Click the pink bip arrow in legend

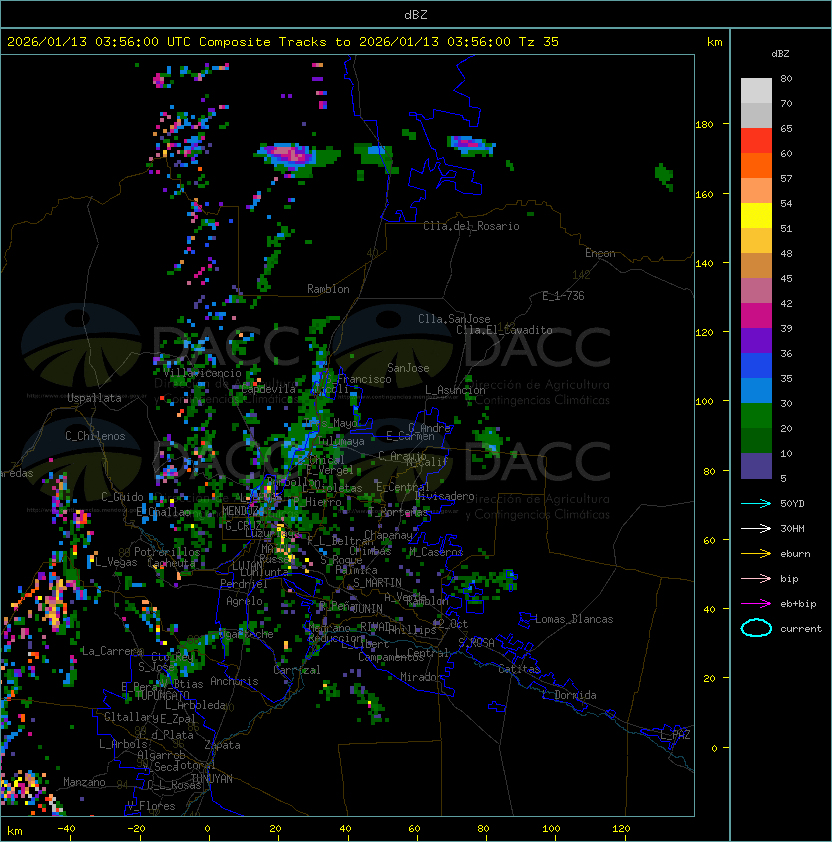(x=756, y=578)
